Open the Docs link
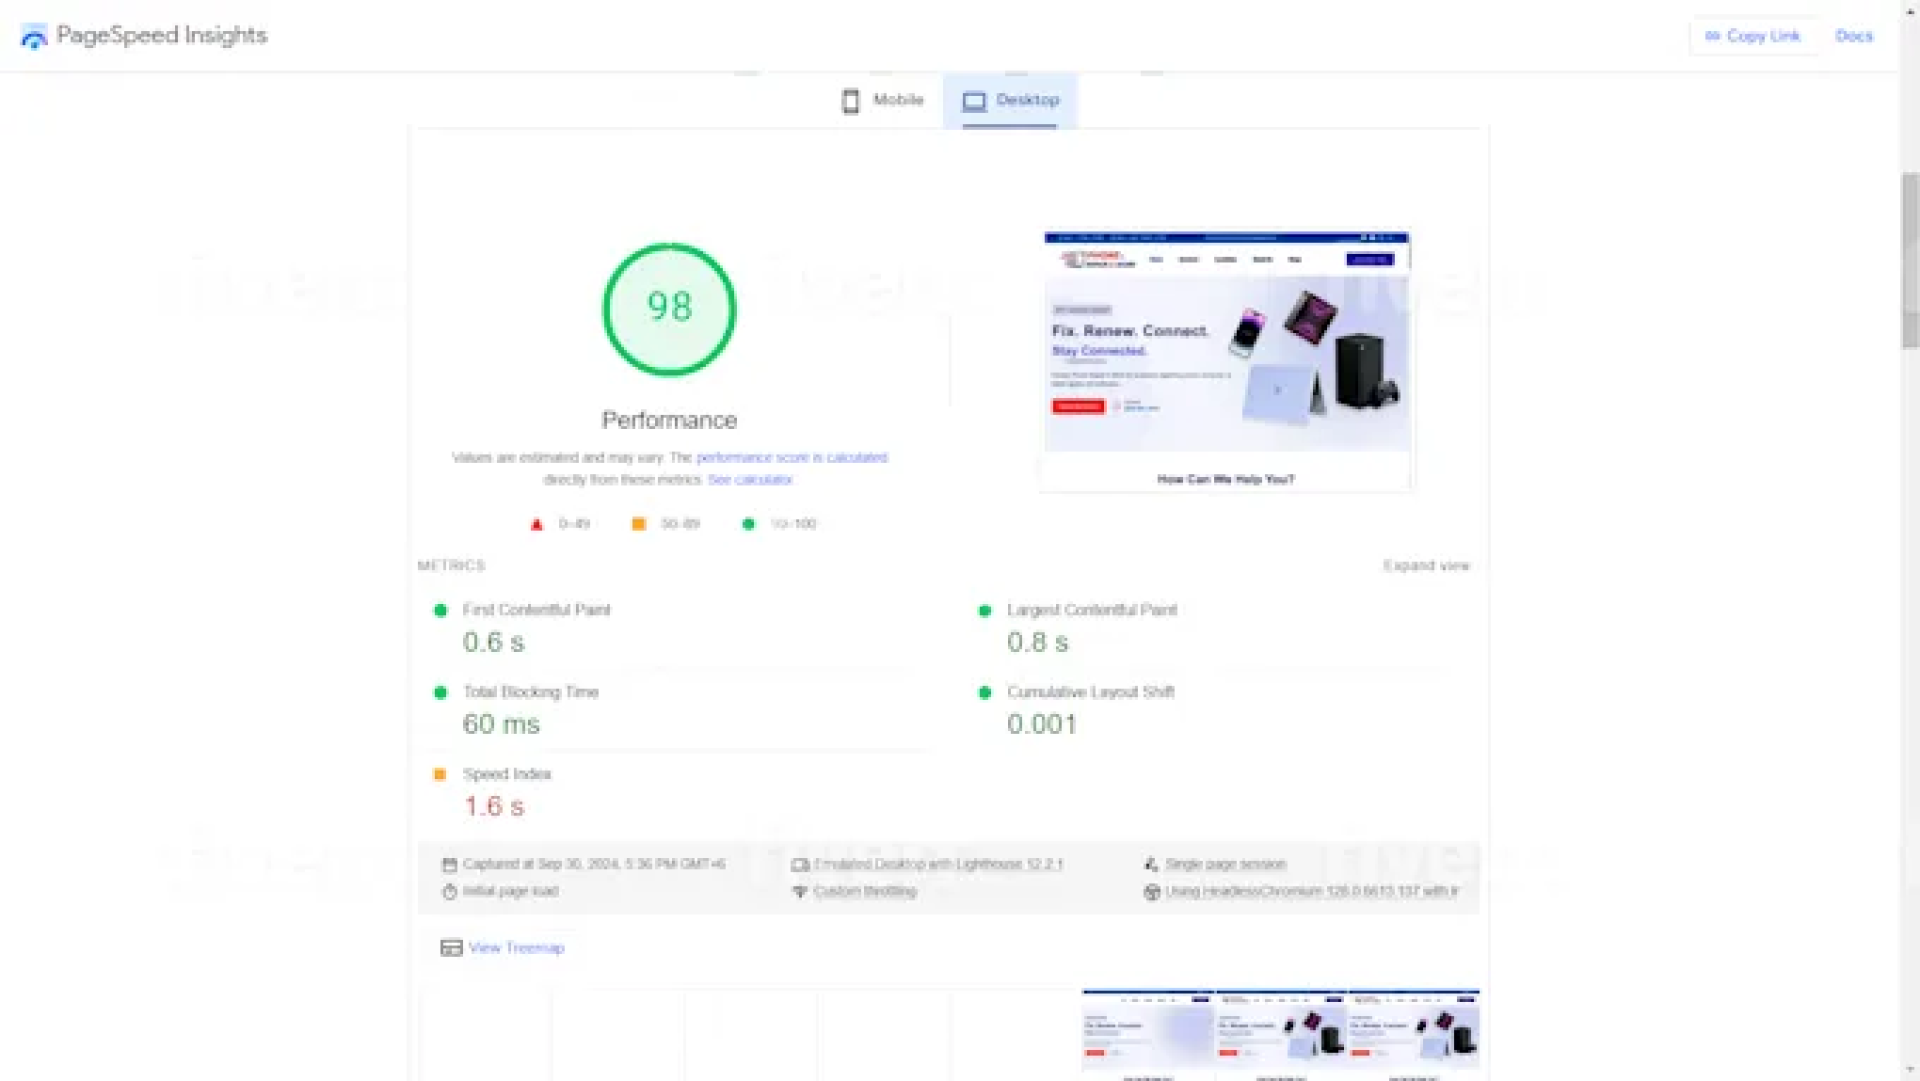 [1853, 36]
